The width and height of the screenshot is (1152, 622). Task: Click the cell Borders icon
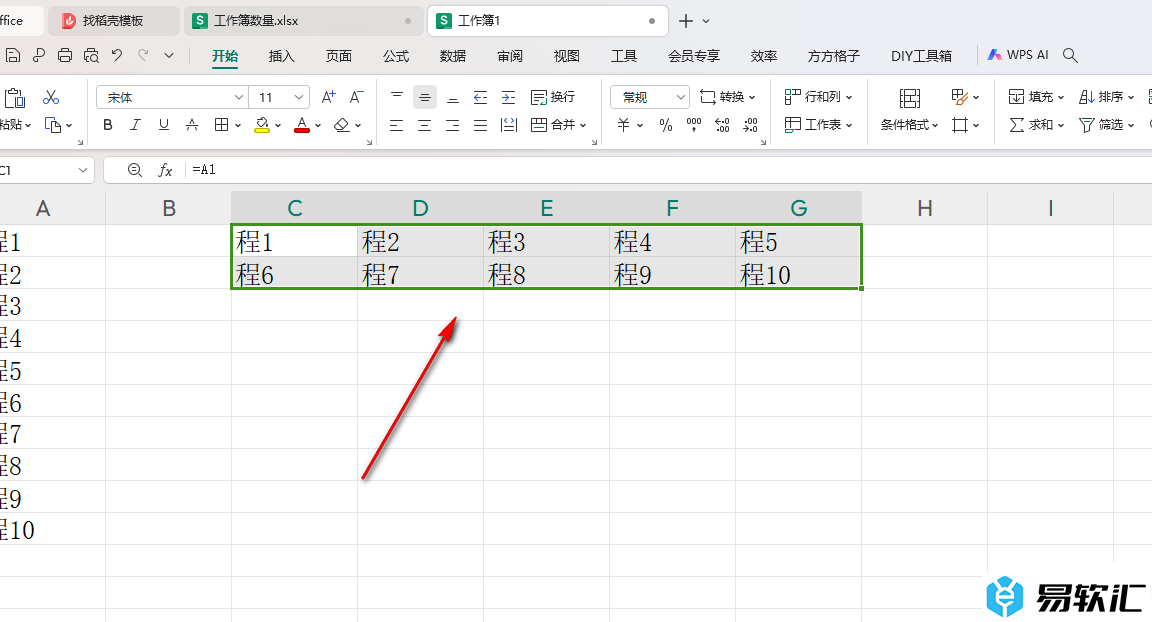click(221, 125)
